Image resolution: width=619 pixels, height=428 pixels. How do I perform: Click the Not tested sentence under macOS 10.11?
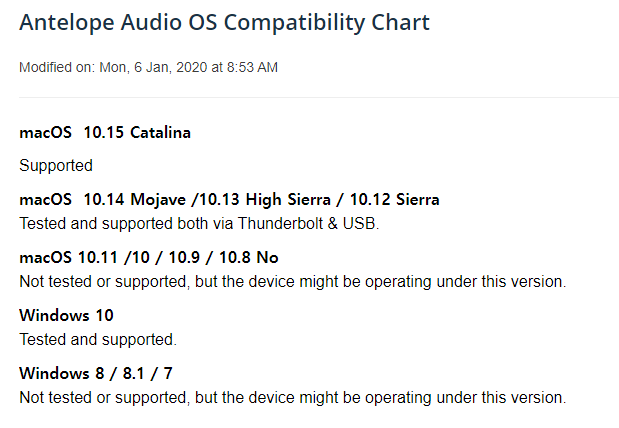click(293, 282)
